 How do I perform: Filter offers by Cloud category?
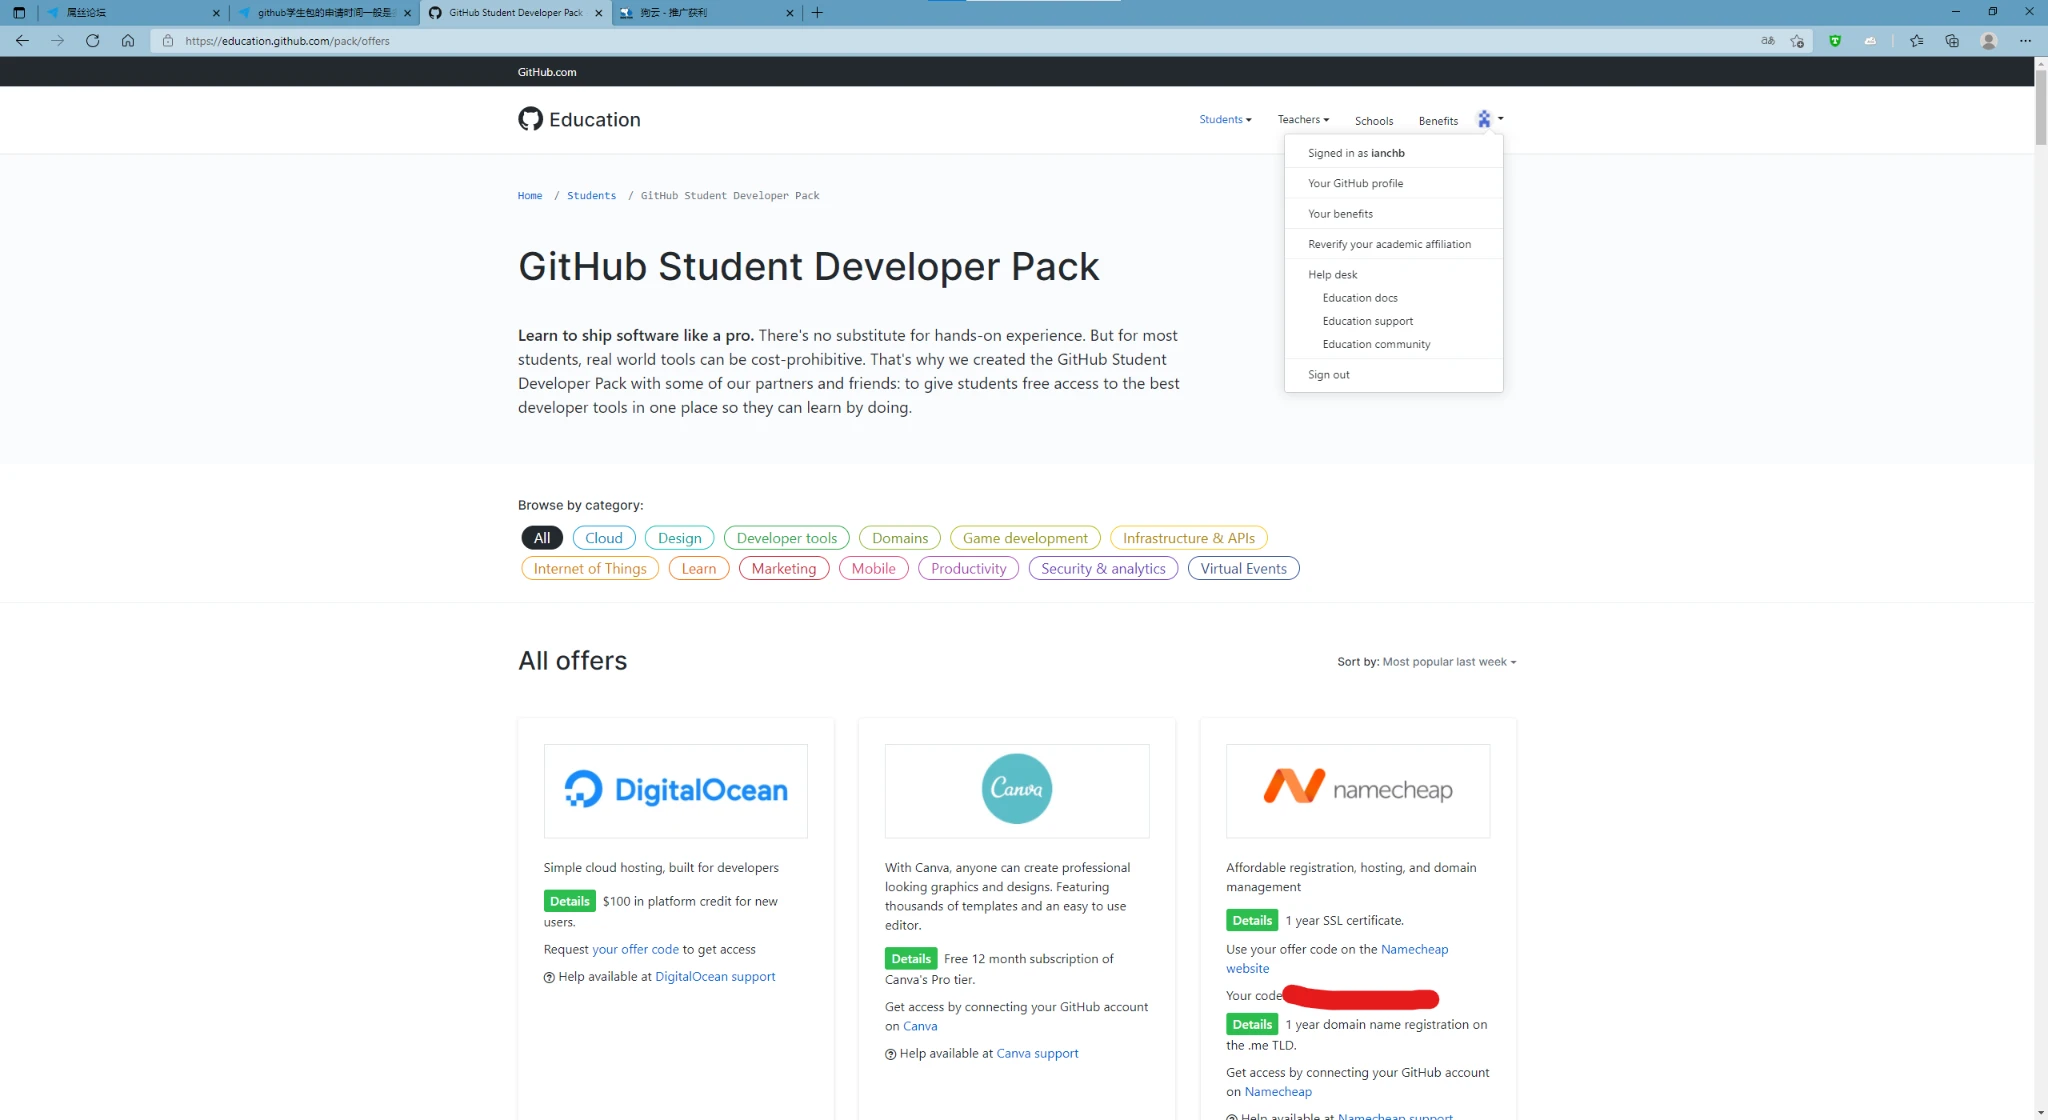tap(604, 538)
